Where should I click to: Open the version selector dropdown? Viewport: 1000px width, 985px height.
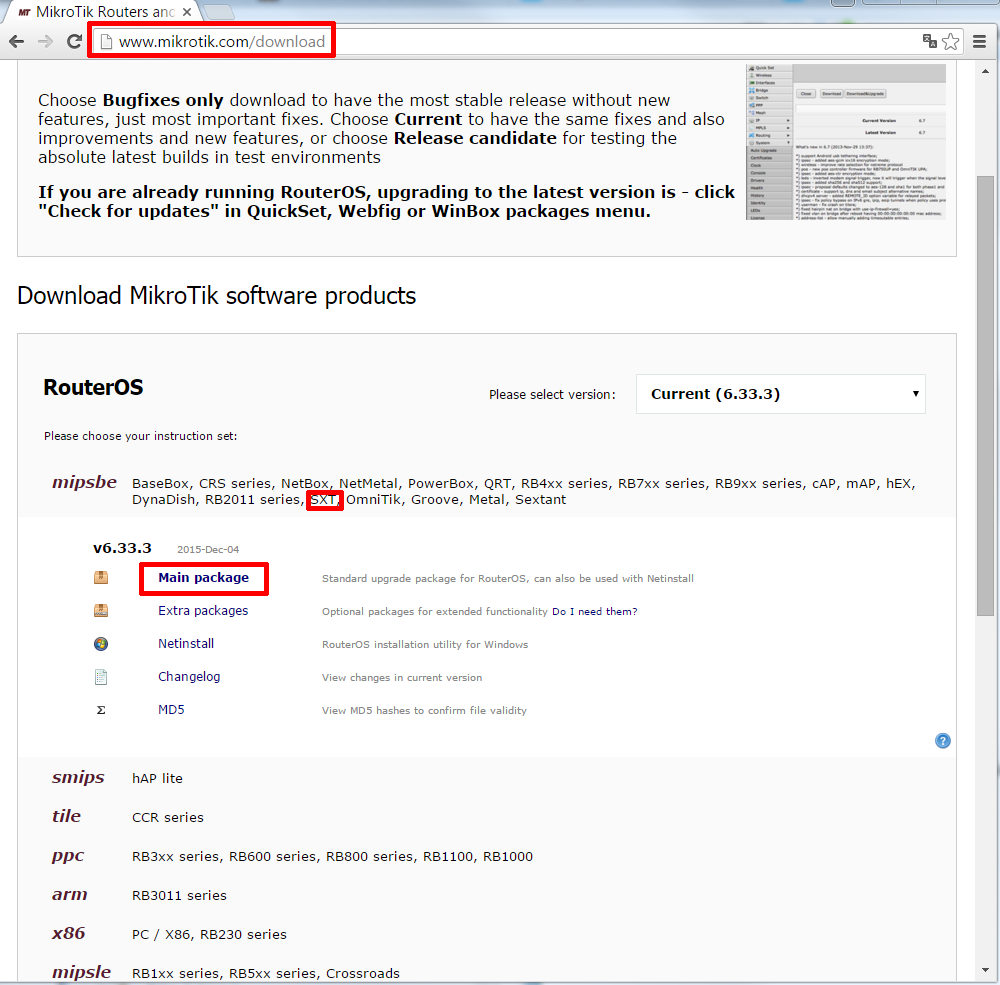781,394
